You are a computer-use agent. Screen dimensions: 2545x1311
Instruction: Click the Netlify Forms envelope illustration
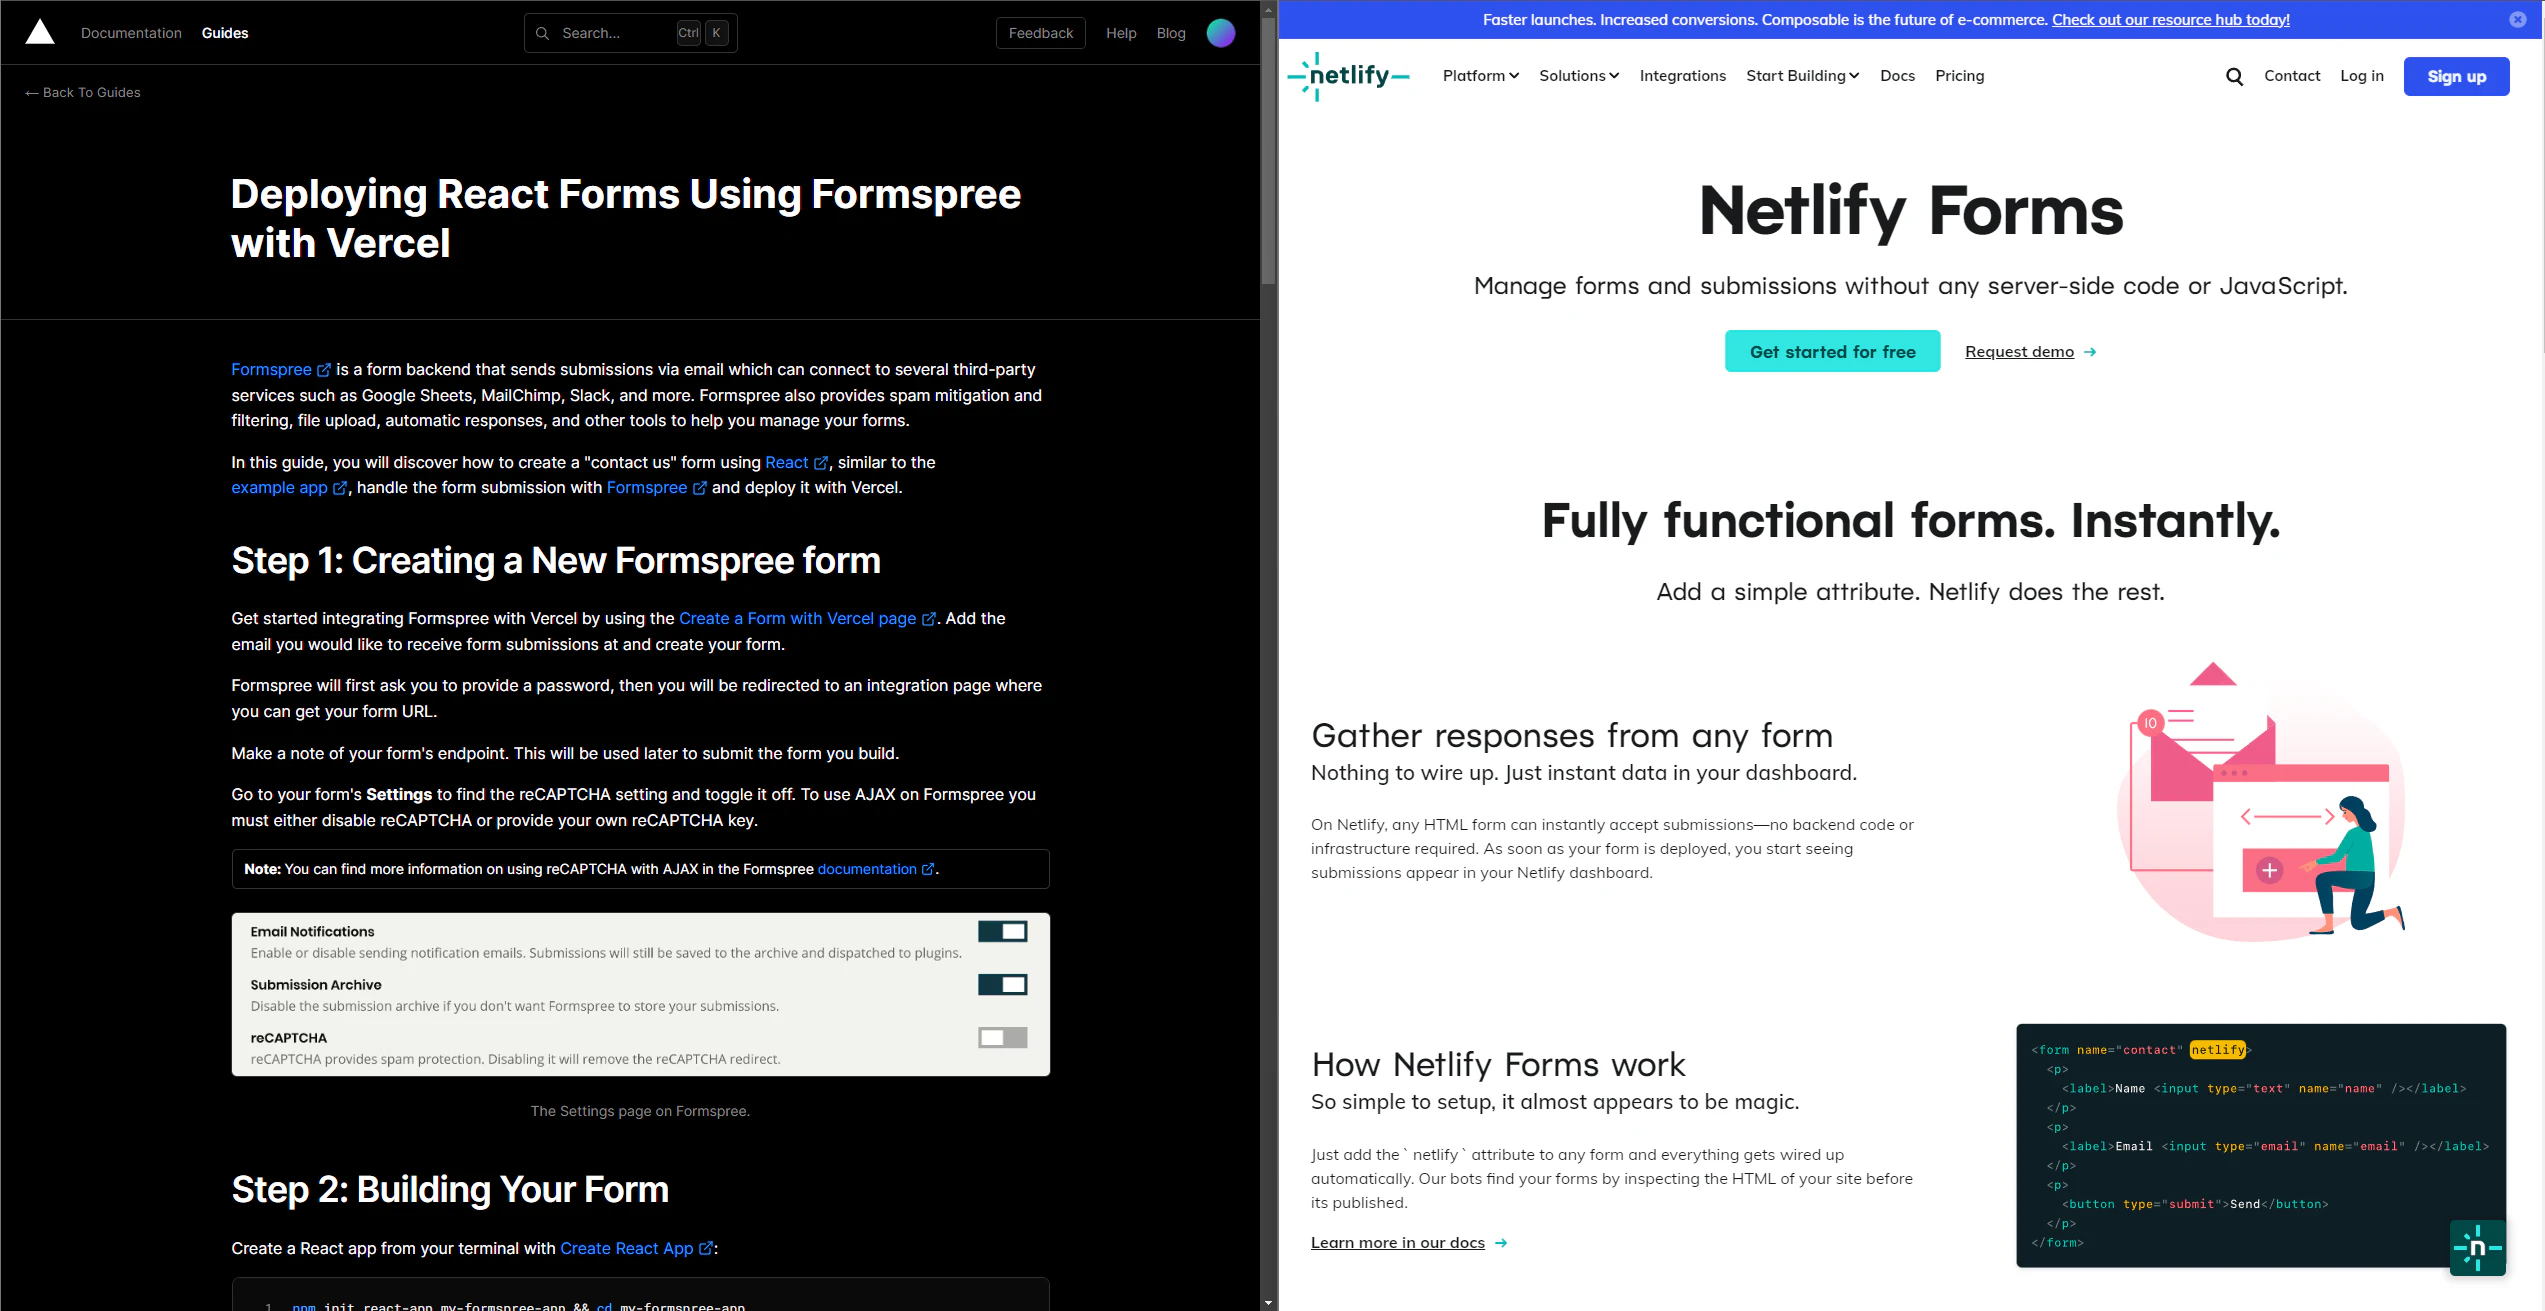click(x=2261, y=802)
